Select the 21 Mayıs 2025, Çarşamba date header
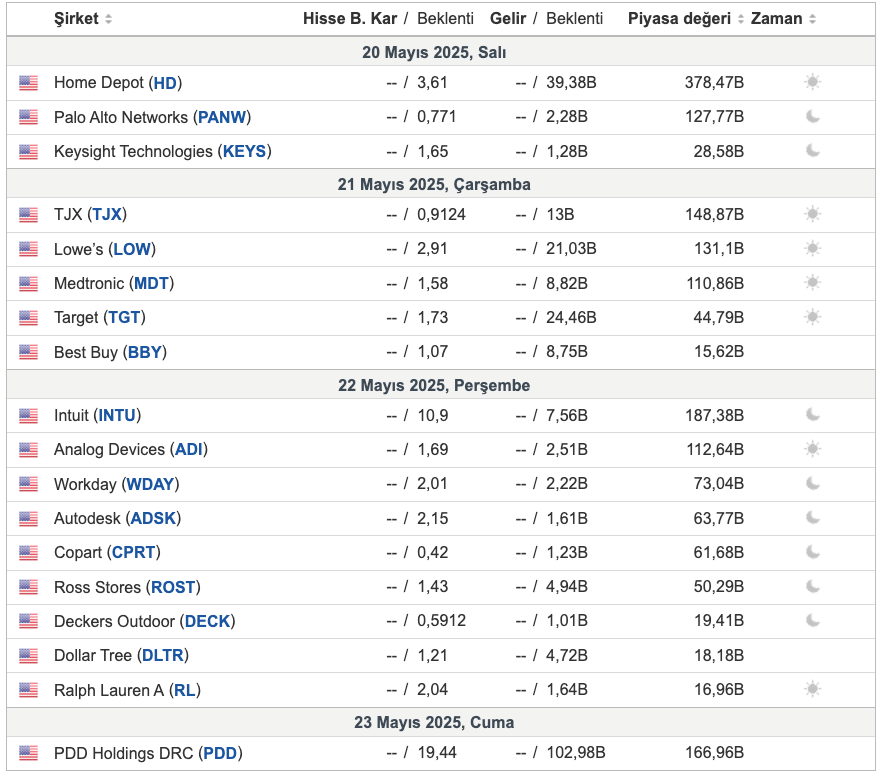 pyautogui.click(x=434, y=184)
